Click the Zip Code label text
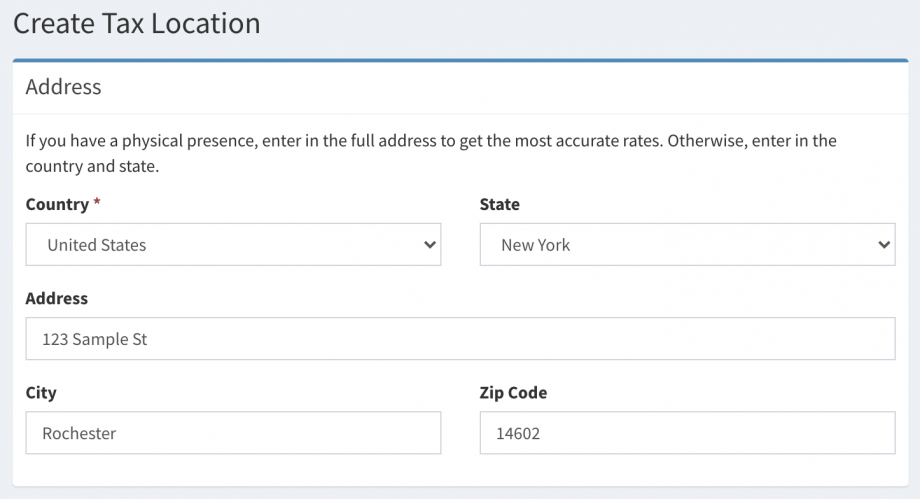This screenshot has height=499, width=920. (x=513, y=393)
